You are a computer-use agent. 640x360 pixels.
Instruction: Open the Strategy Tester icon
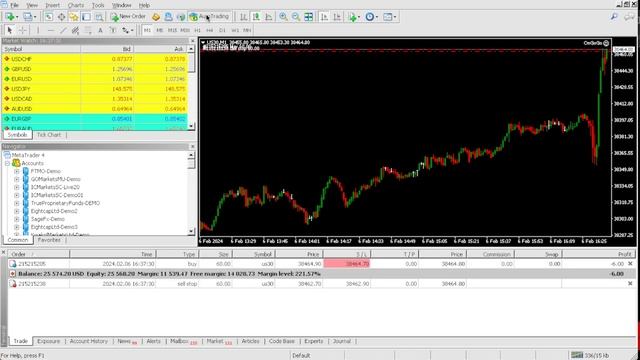tap(99, 17)
